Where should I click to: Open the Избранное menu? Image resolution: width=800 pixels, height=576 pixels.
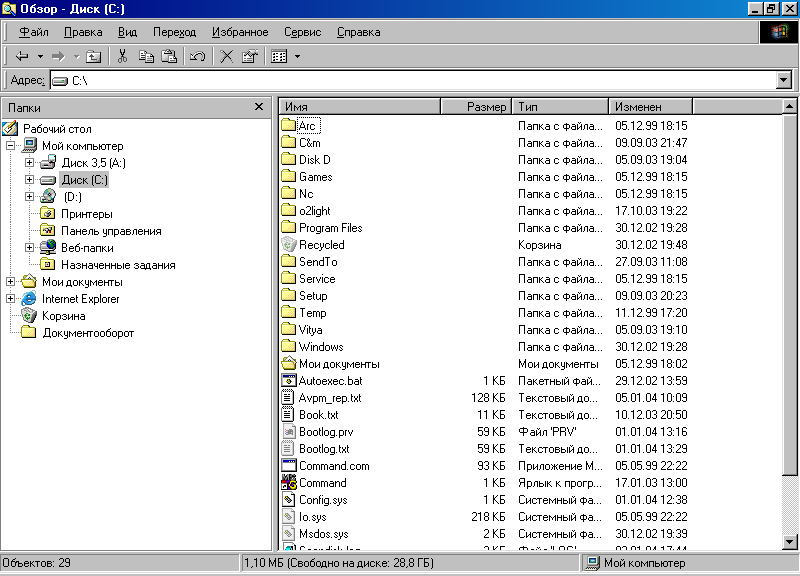coord(240,32)
